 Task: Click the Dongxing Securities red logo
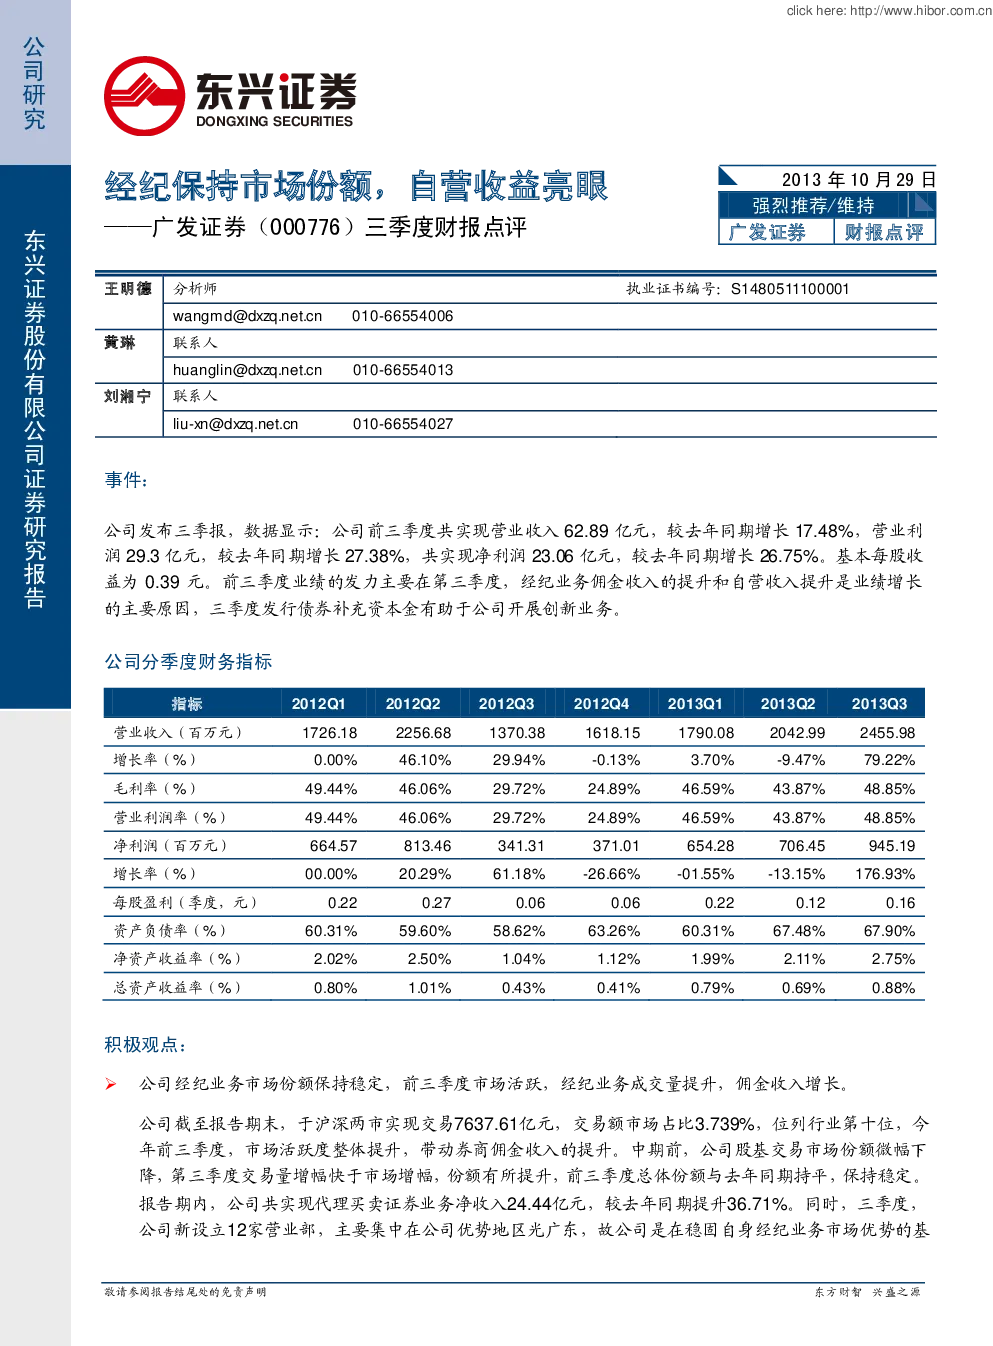point(145,96)
